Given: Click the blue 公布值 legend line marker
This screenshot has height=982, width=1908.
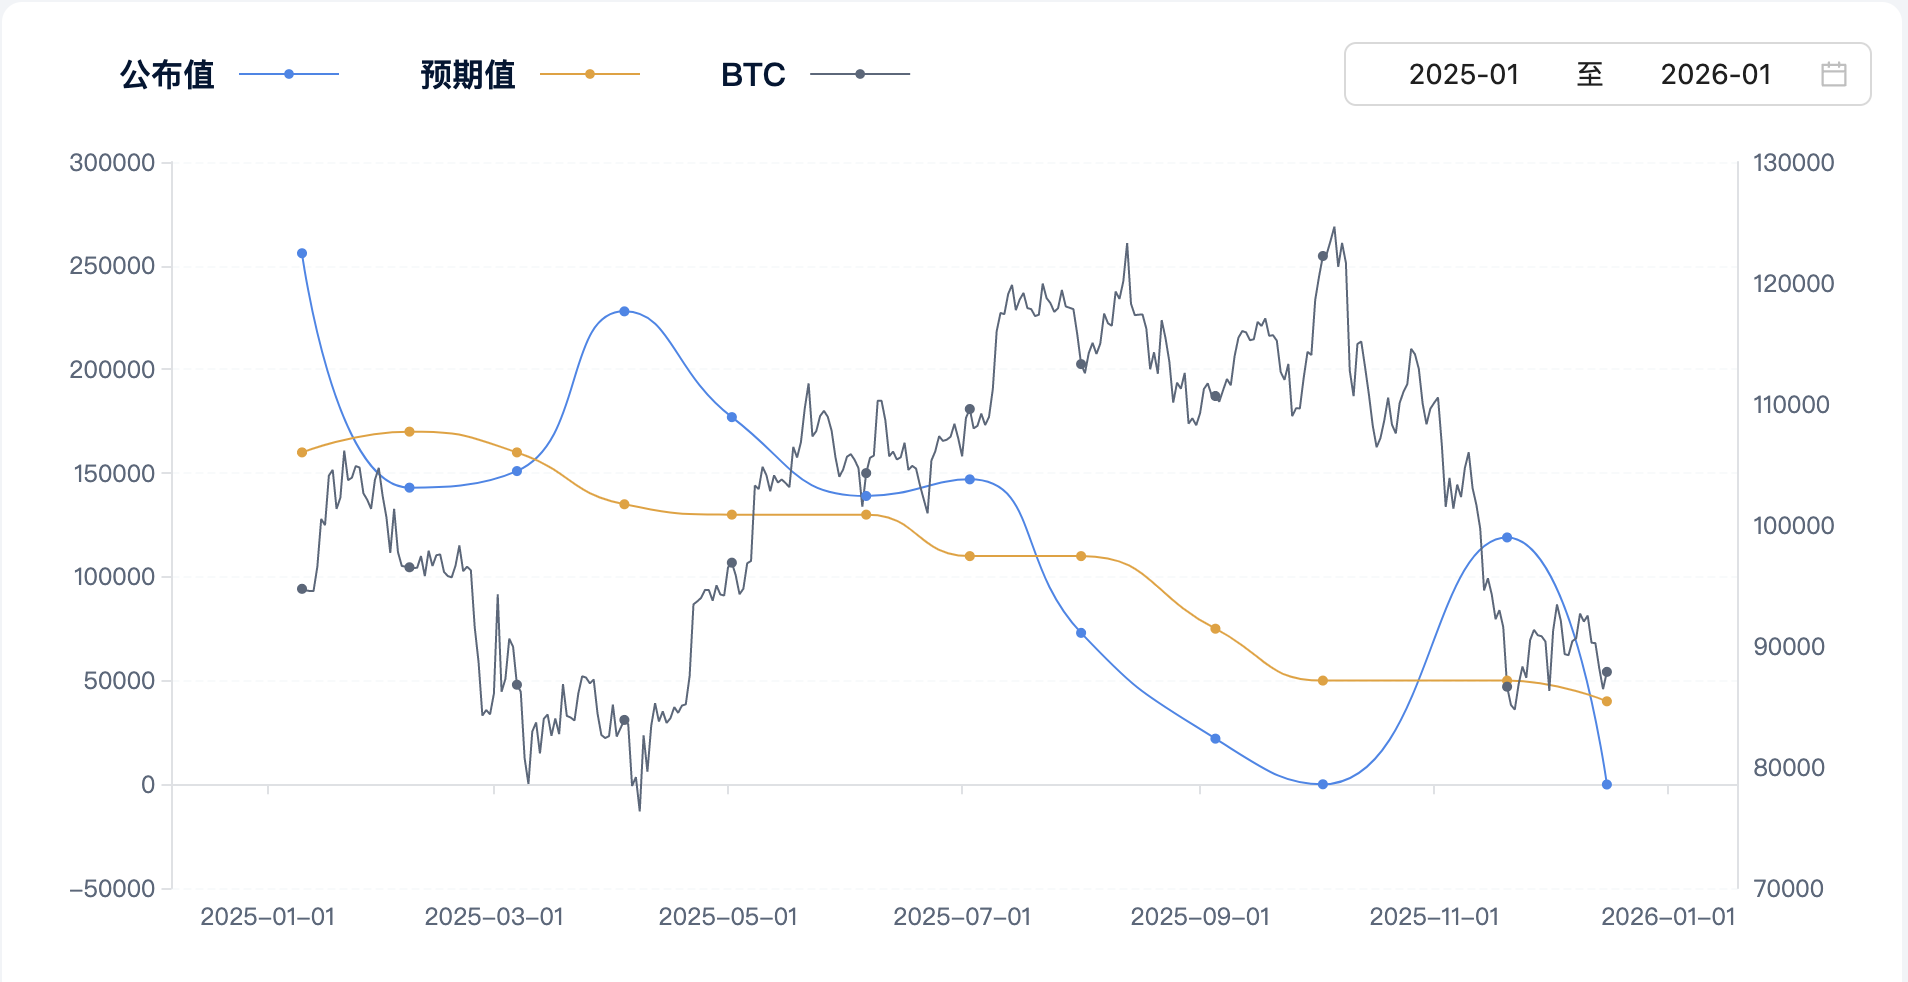Looking at the screenshot, I should [288, 73].
